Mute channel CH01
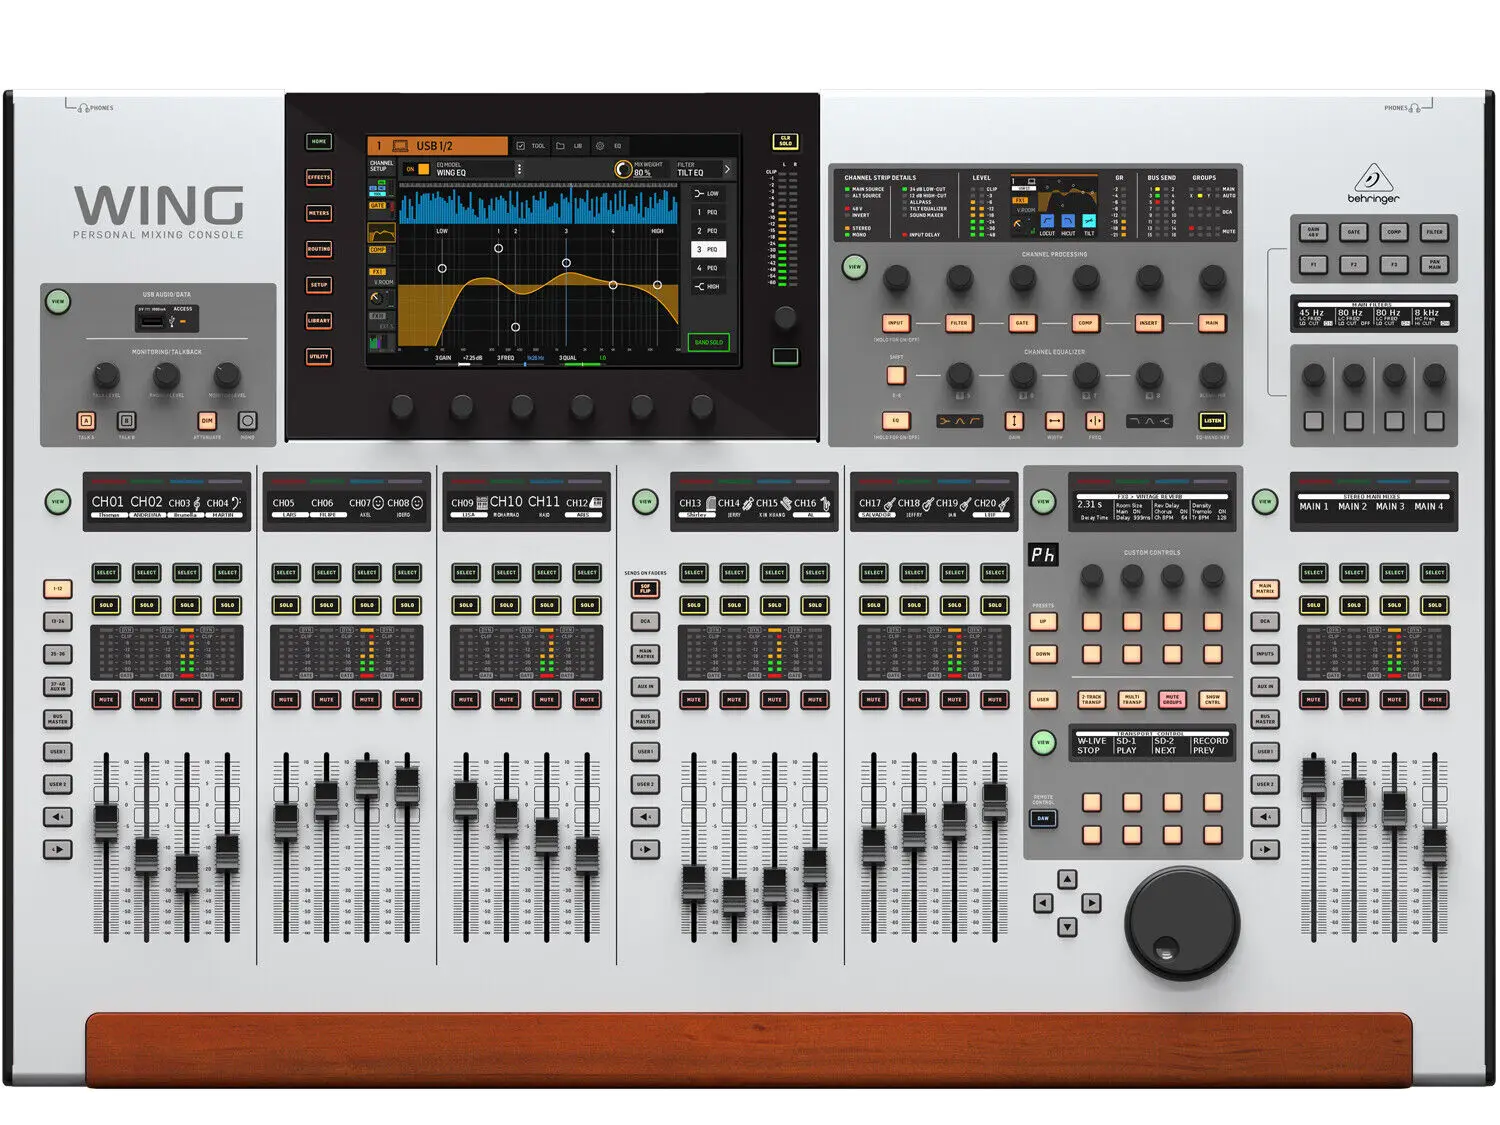Viewport: 1500px width, 1125px height. [x=106, y=700]
